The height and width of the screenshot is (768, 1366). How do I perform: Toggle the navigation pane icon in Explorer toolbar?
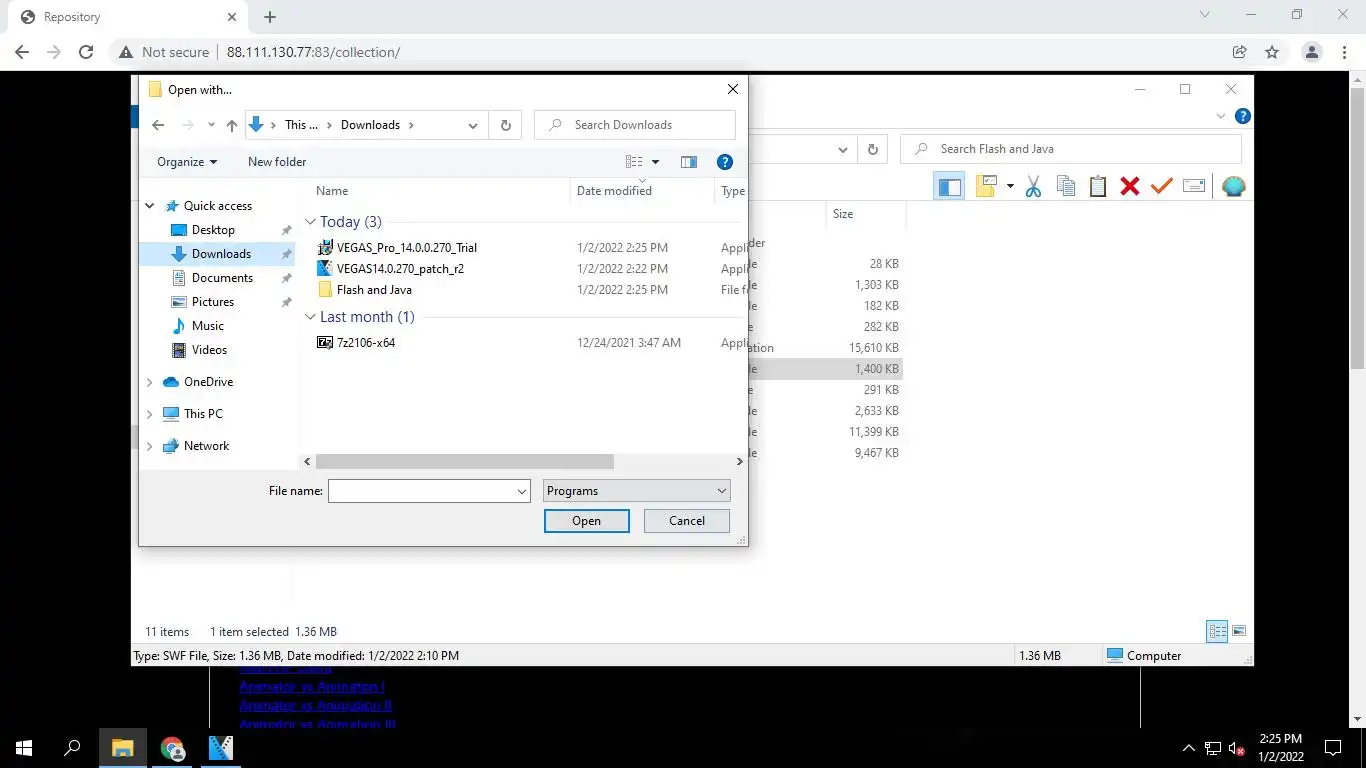(x=950, y=186)
